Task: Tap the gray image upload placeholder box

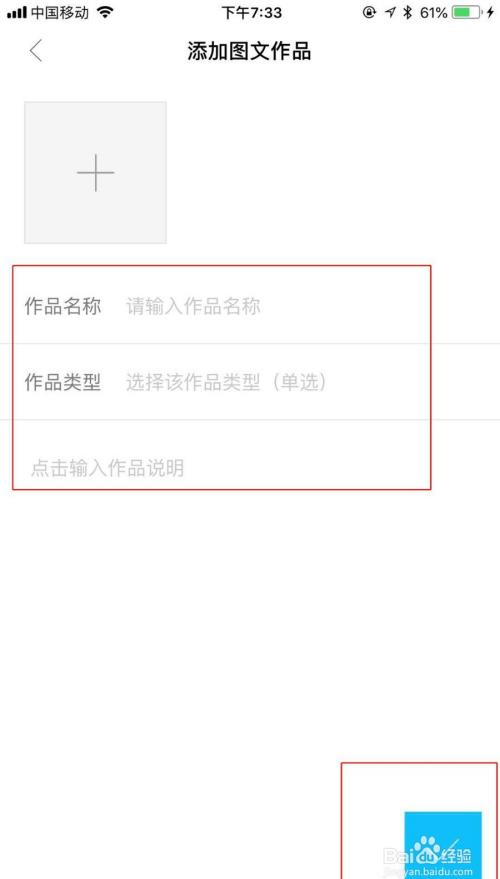Action: 95,173
